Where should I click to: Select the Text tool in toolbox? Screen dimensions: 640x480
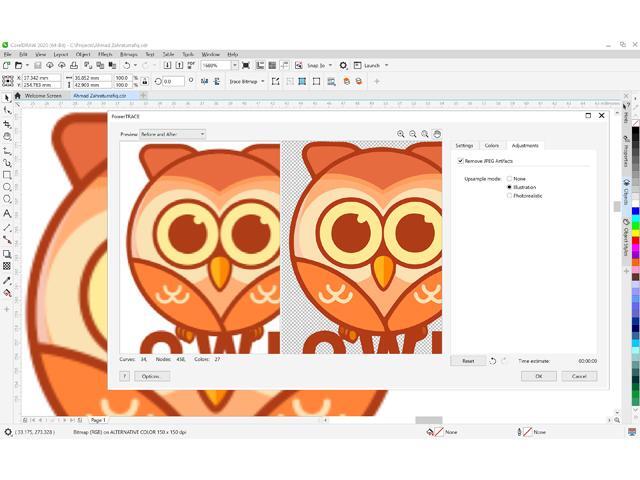[x=7, y=213]
